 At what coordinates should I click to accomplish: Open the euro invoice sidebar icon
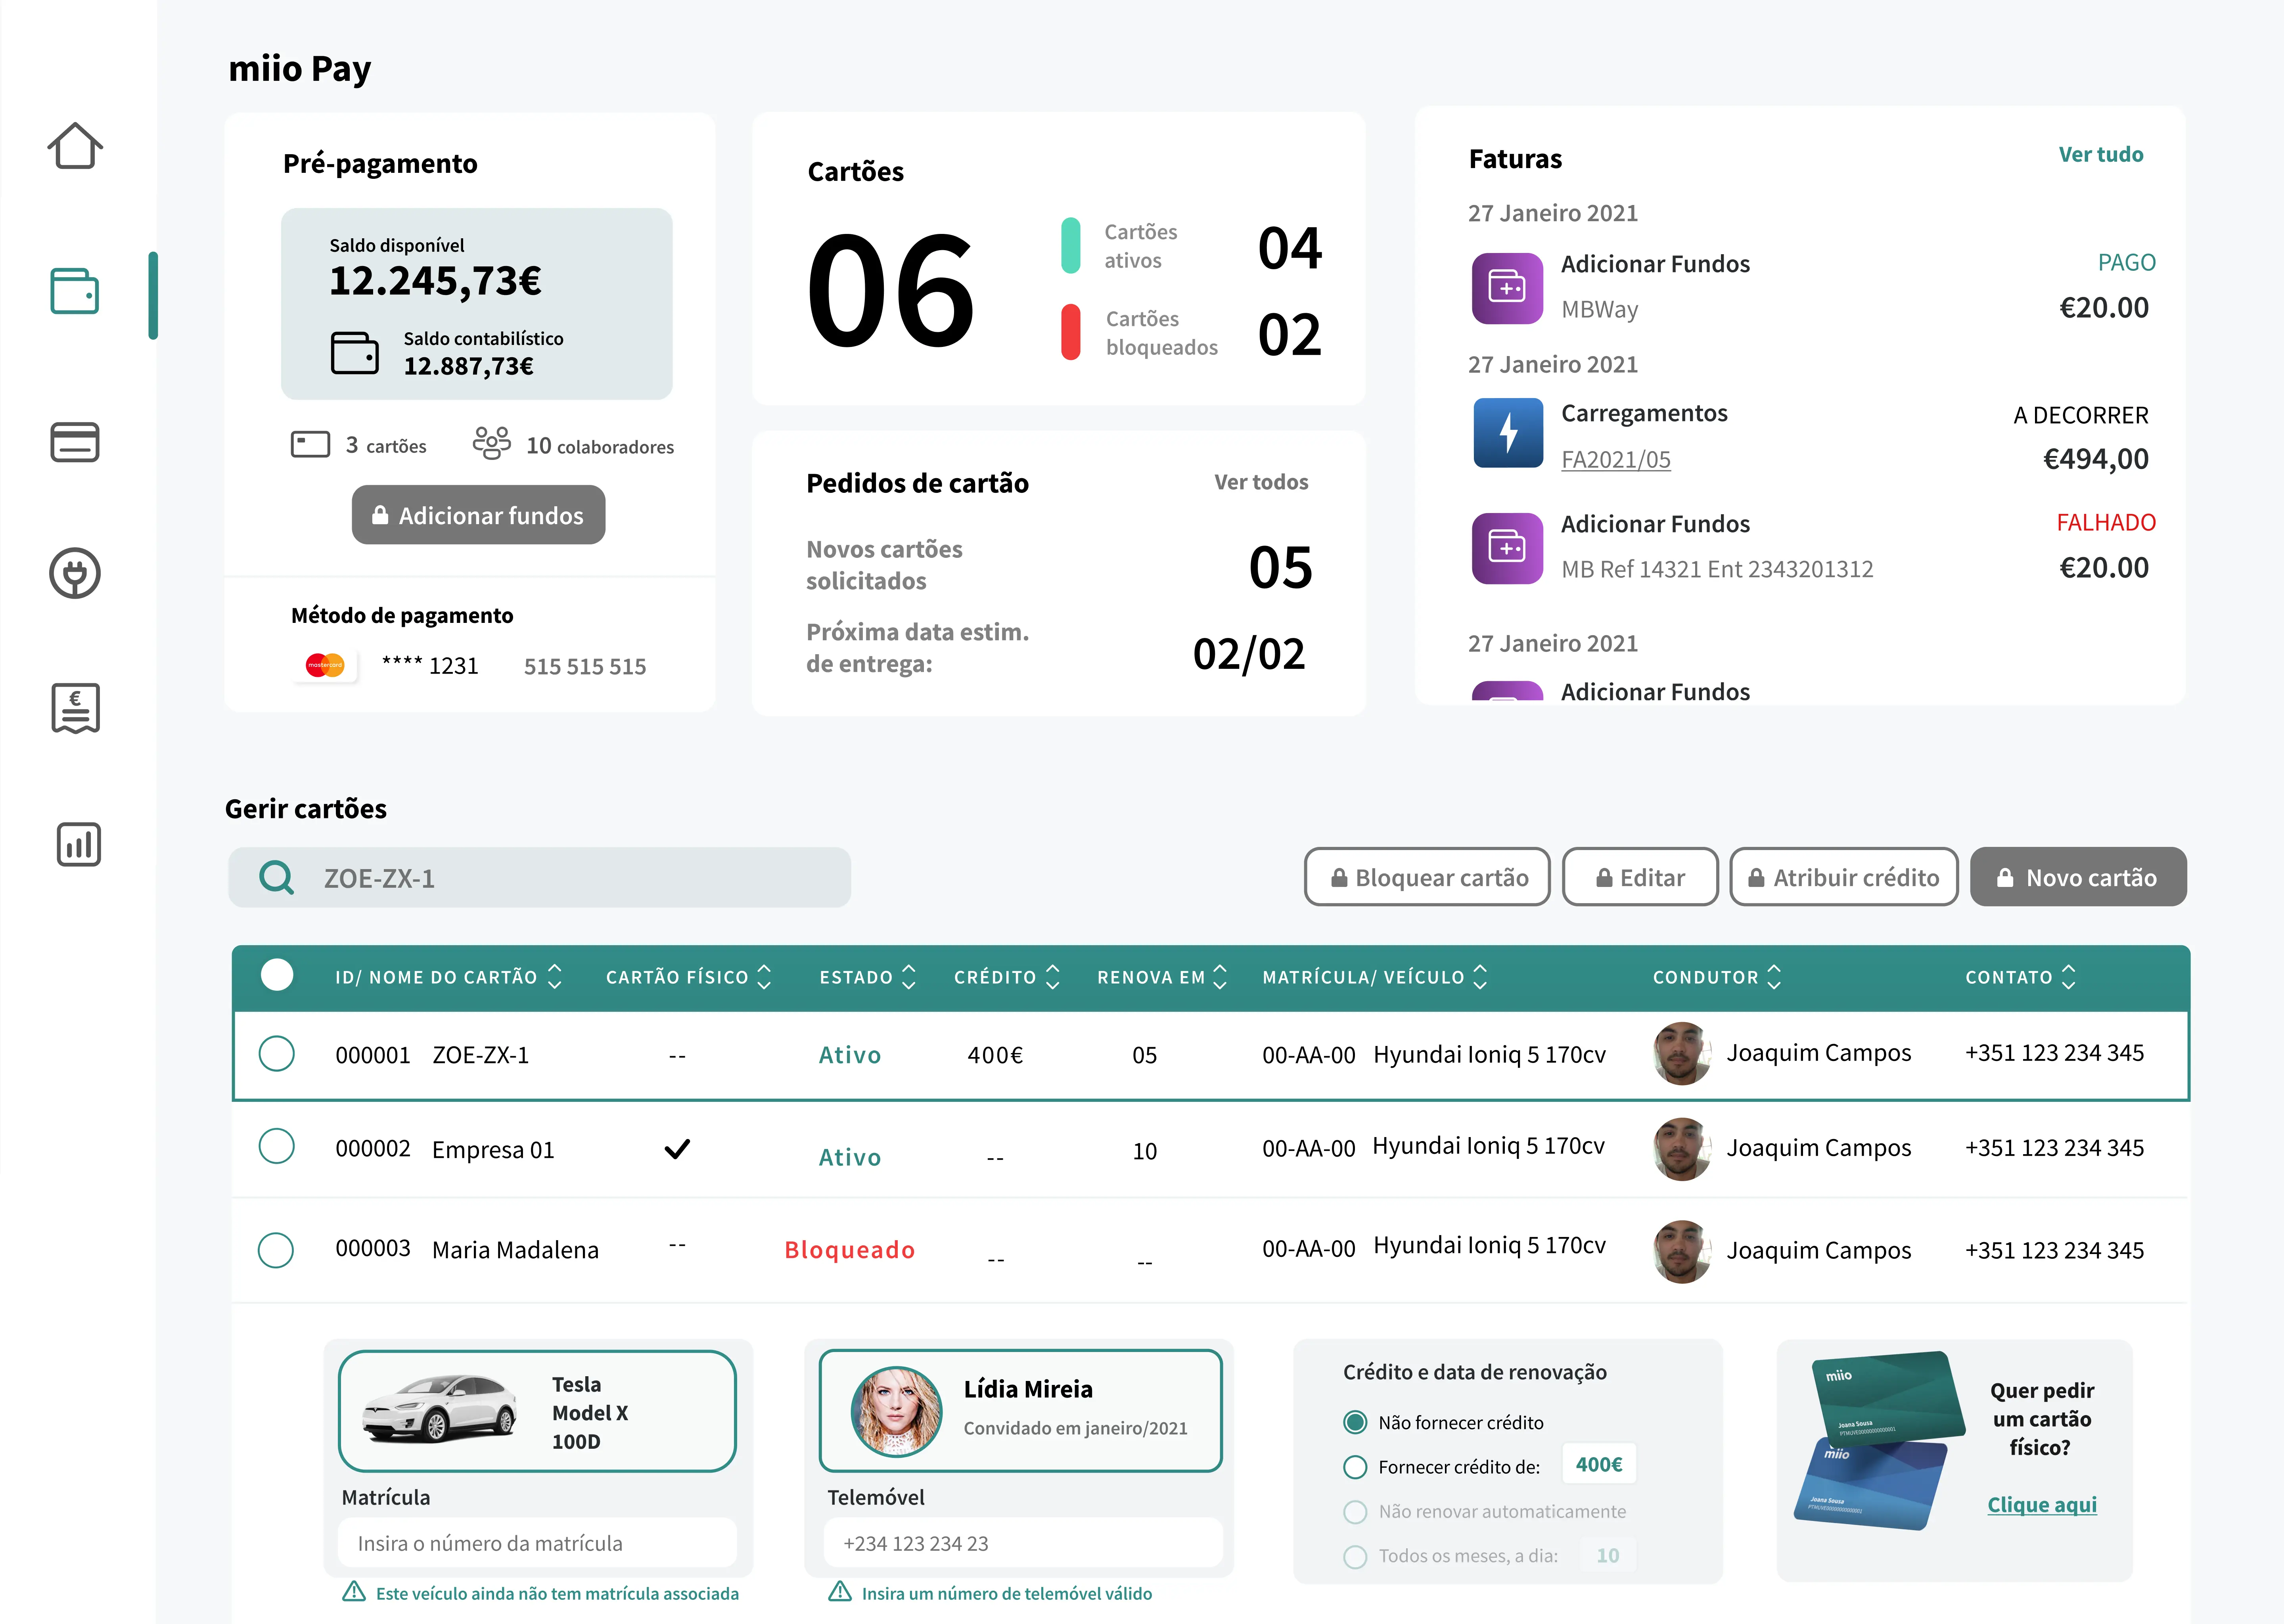point(76,708)
